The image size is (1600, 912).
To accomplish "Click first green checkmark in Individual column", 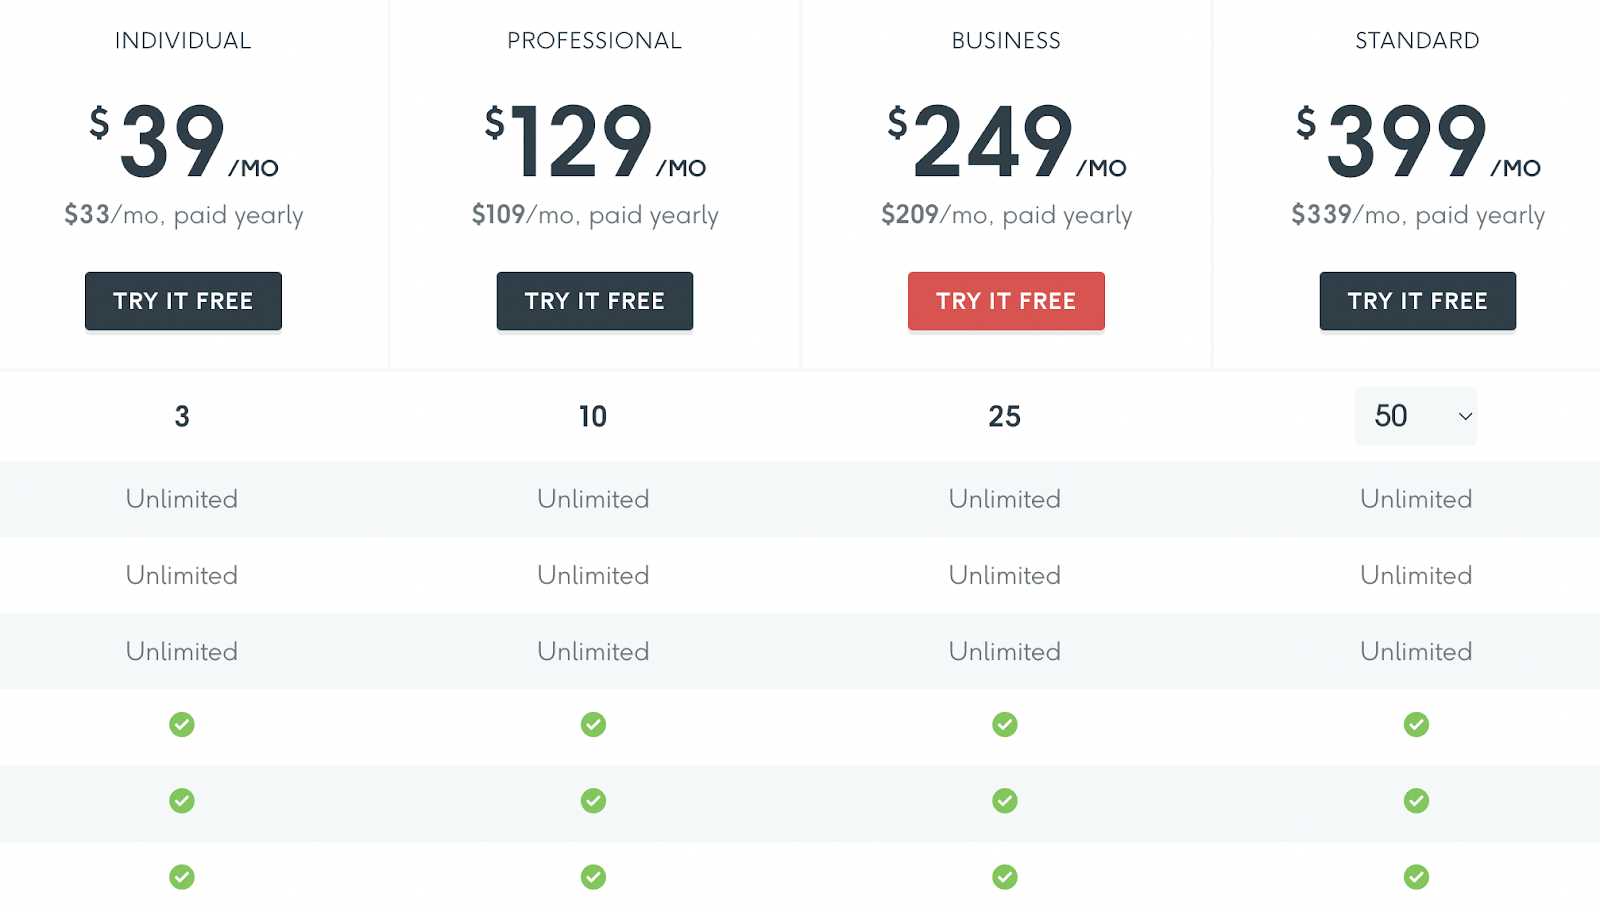I will 182,724.
